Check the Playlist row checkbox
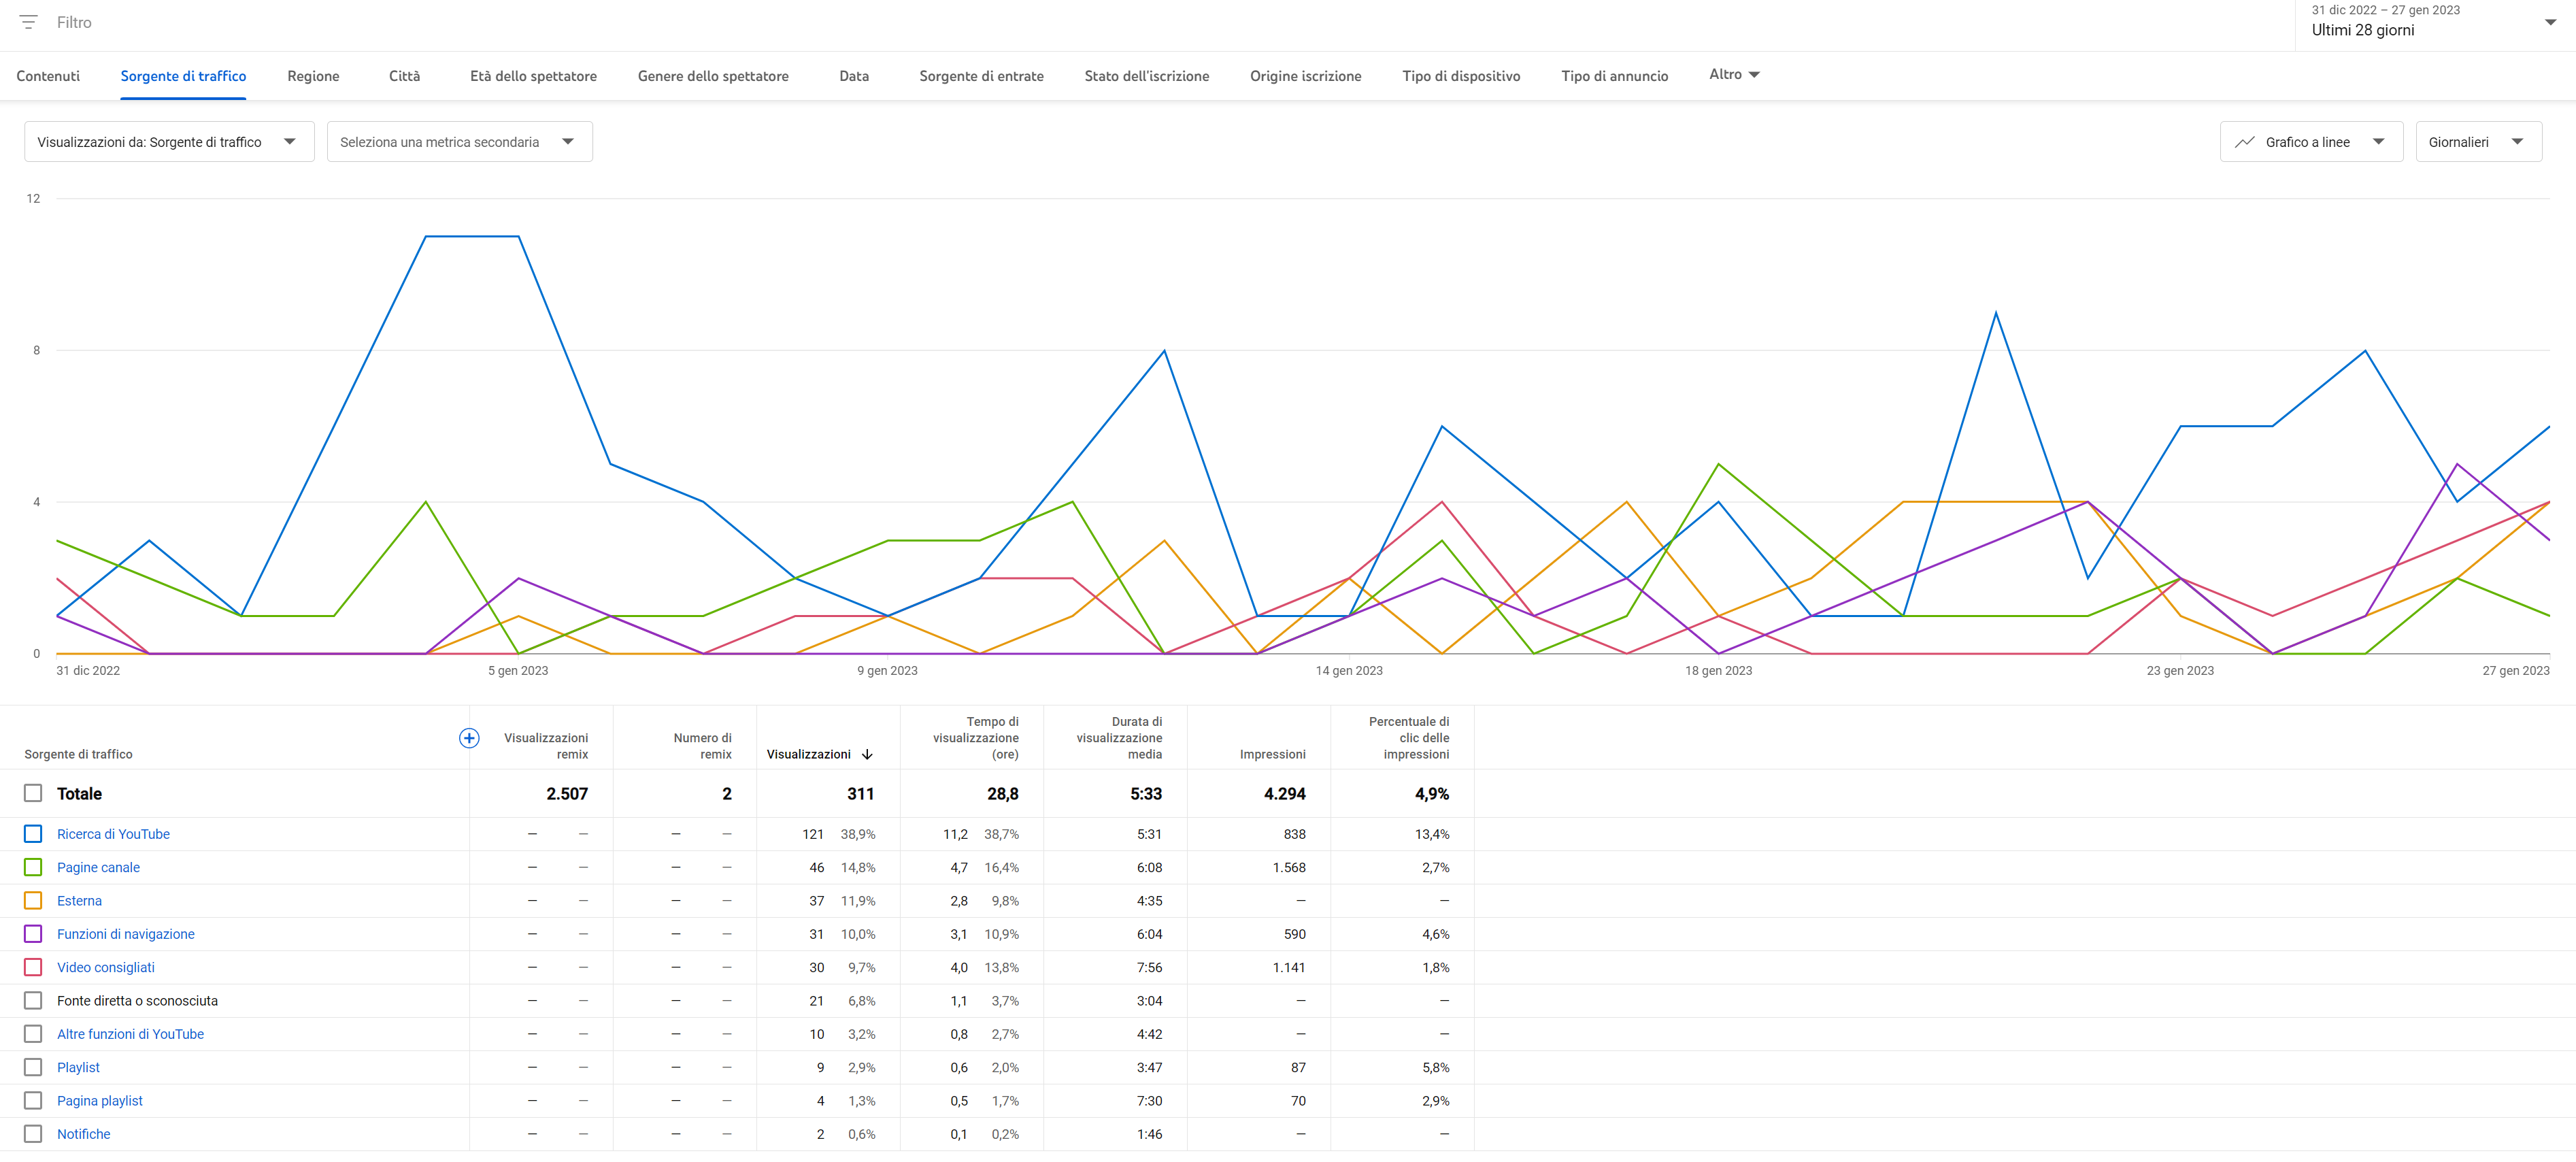2576x1162 pixels. tap(33, 1067)
